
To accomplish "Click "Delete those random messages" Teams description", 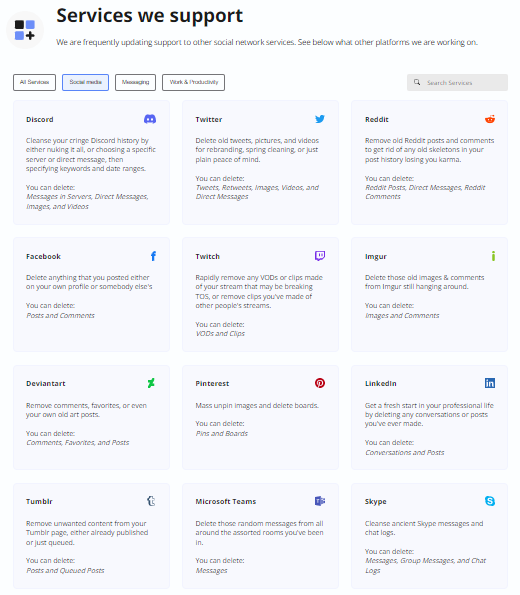I will (x=260, y=533).
